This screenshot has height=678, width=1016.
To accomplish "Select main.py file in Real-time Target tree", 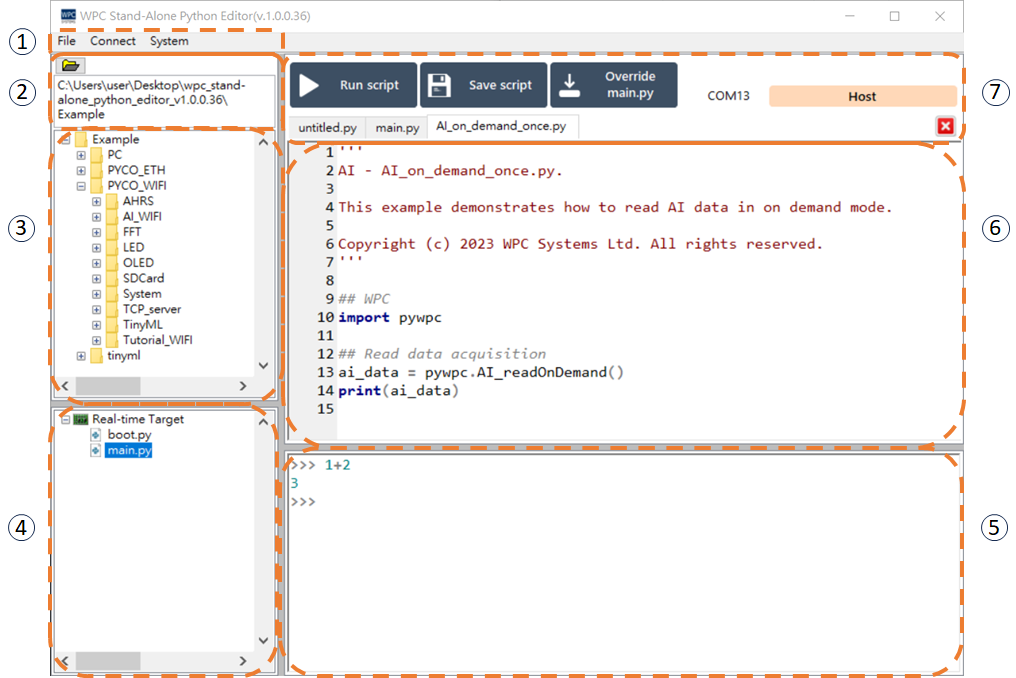I will (129, 451).
